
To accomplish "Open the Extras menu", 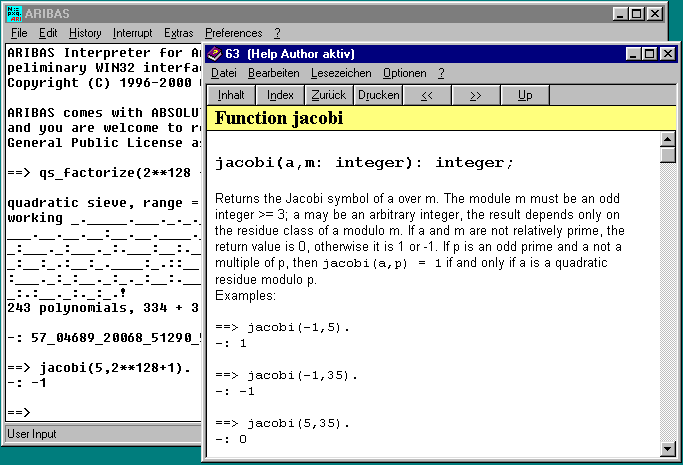I will (179, 33).
